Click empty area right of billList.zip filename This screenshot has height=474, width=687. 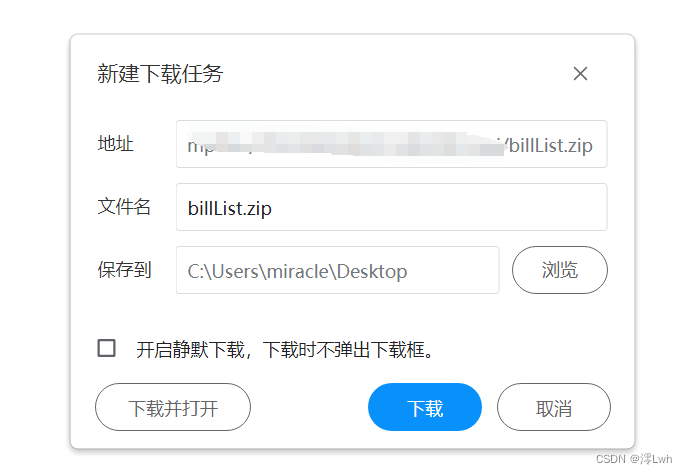(438, 207)
